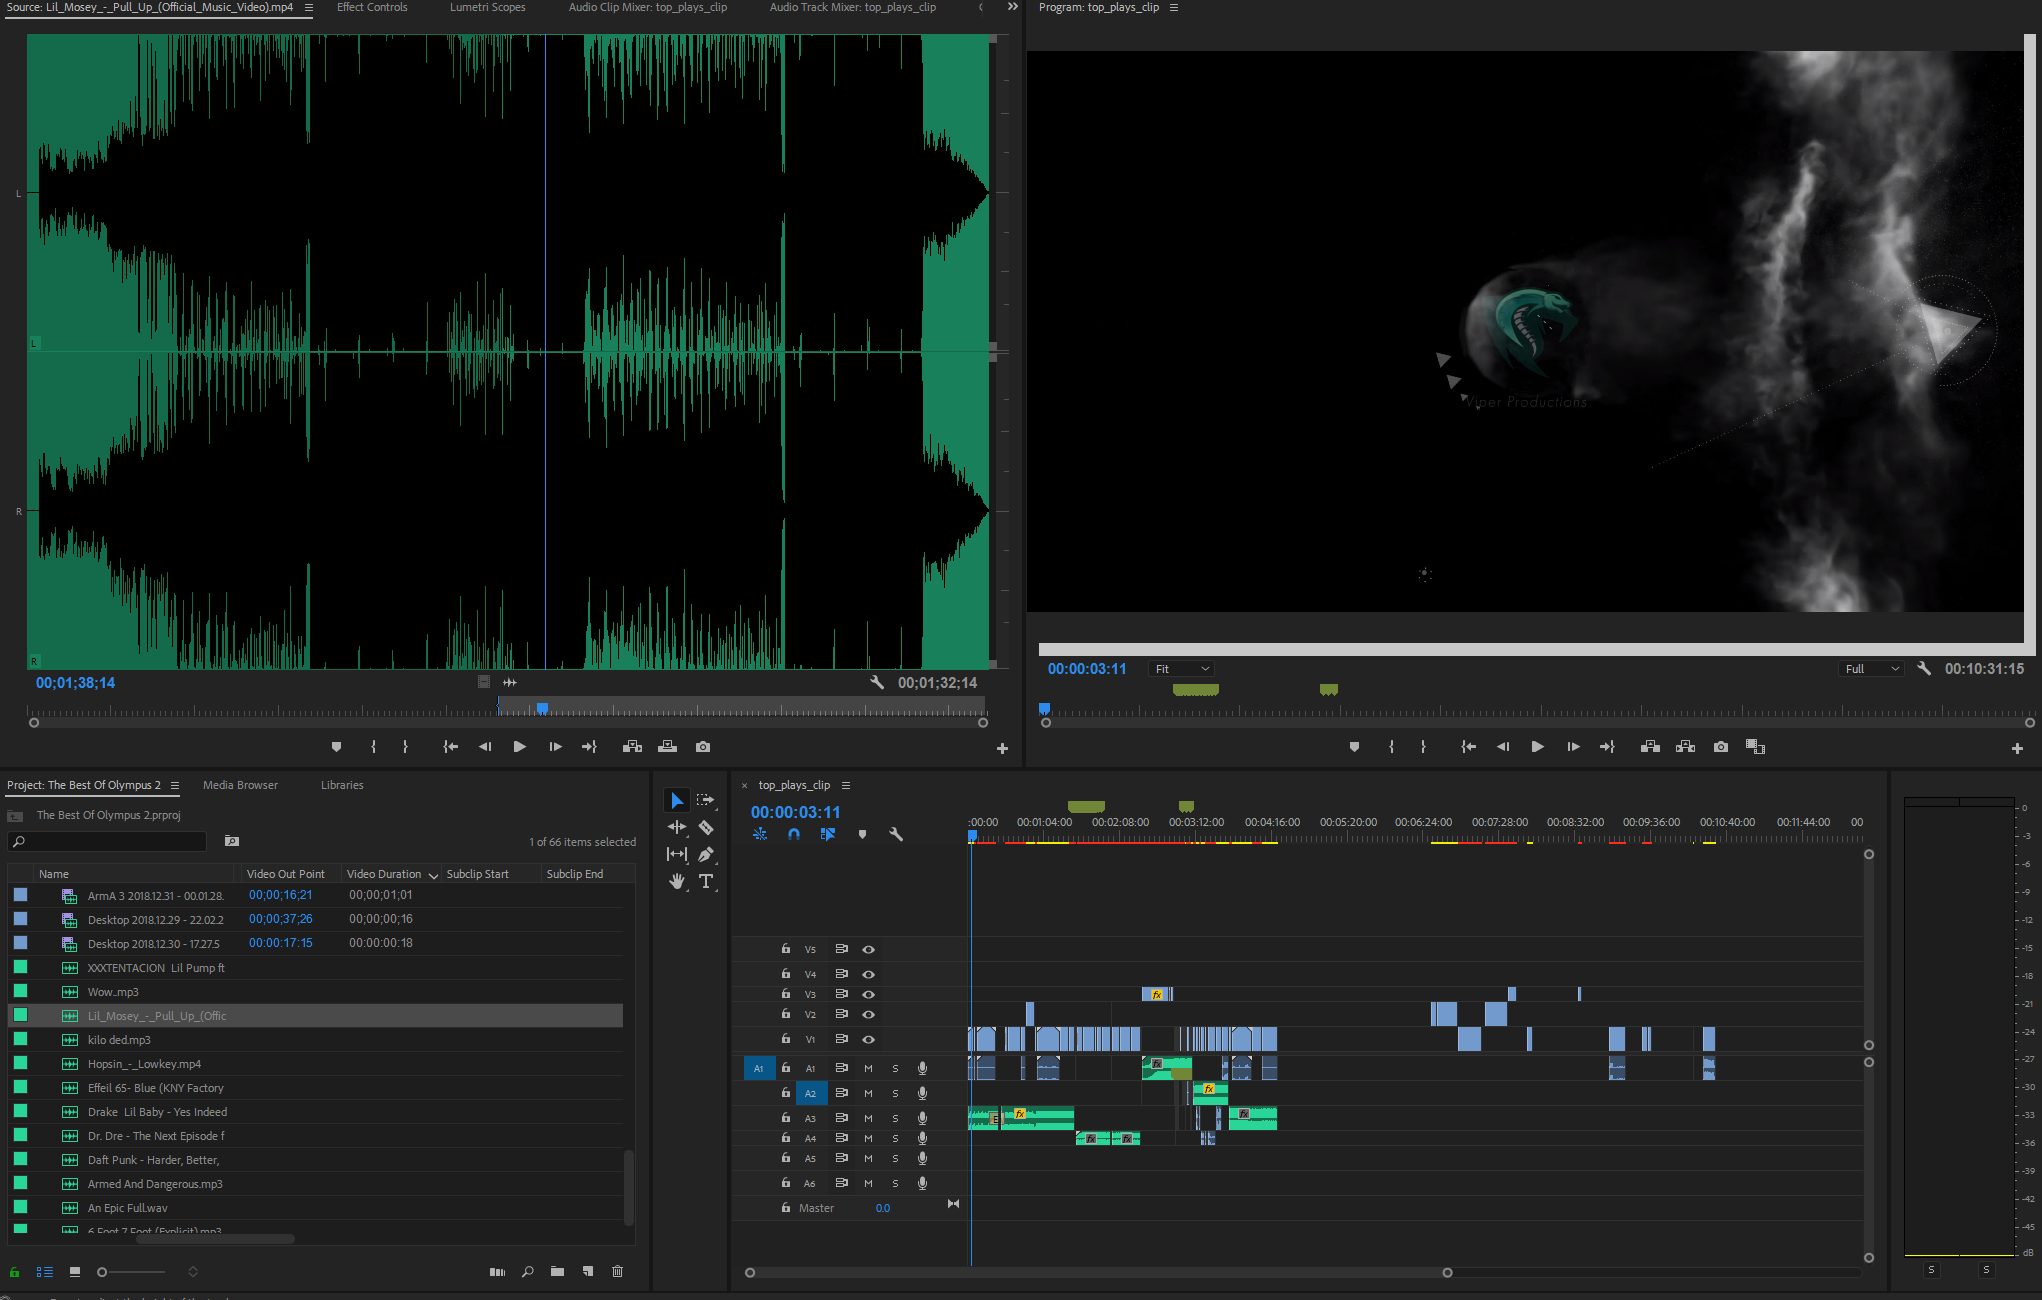Mute audio track A2
Screen dimensions: 2042x1300
click(868, 1093)
